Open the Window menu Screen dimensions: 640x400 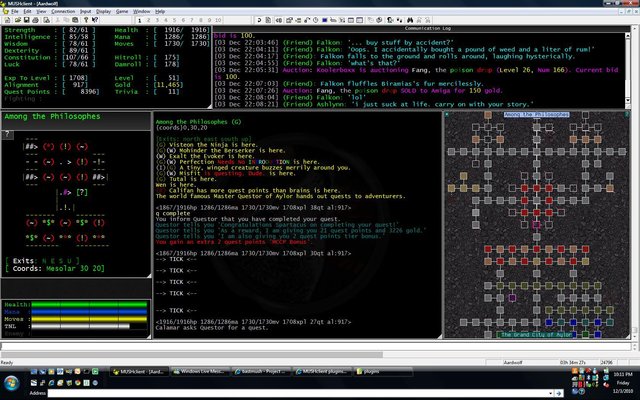pos(142,11)
